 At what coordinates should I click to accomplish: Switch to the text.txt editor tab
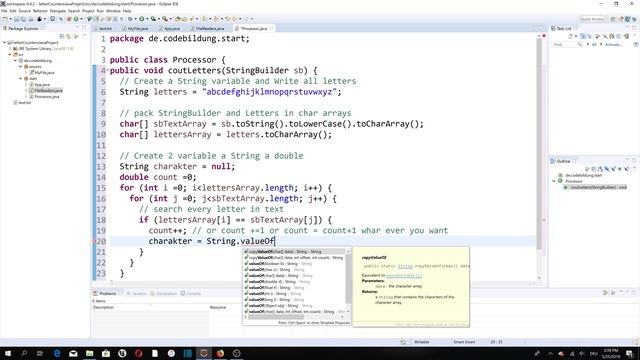(x=104, y=29)
